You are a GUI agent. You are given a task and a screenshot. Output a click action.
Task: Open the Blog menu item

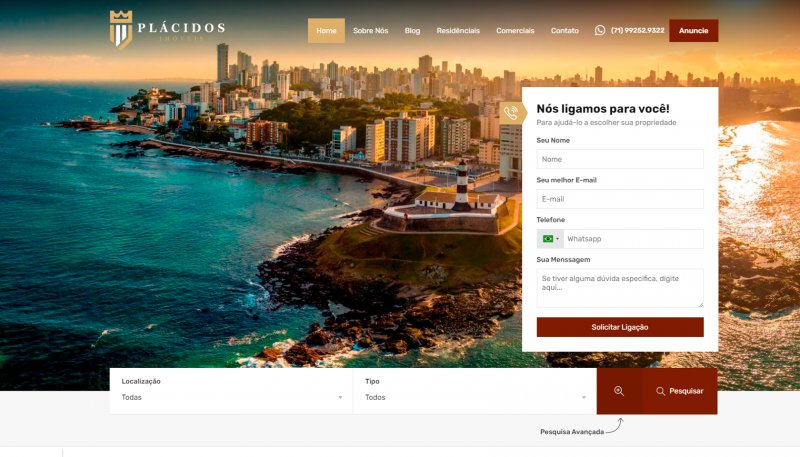412,30
